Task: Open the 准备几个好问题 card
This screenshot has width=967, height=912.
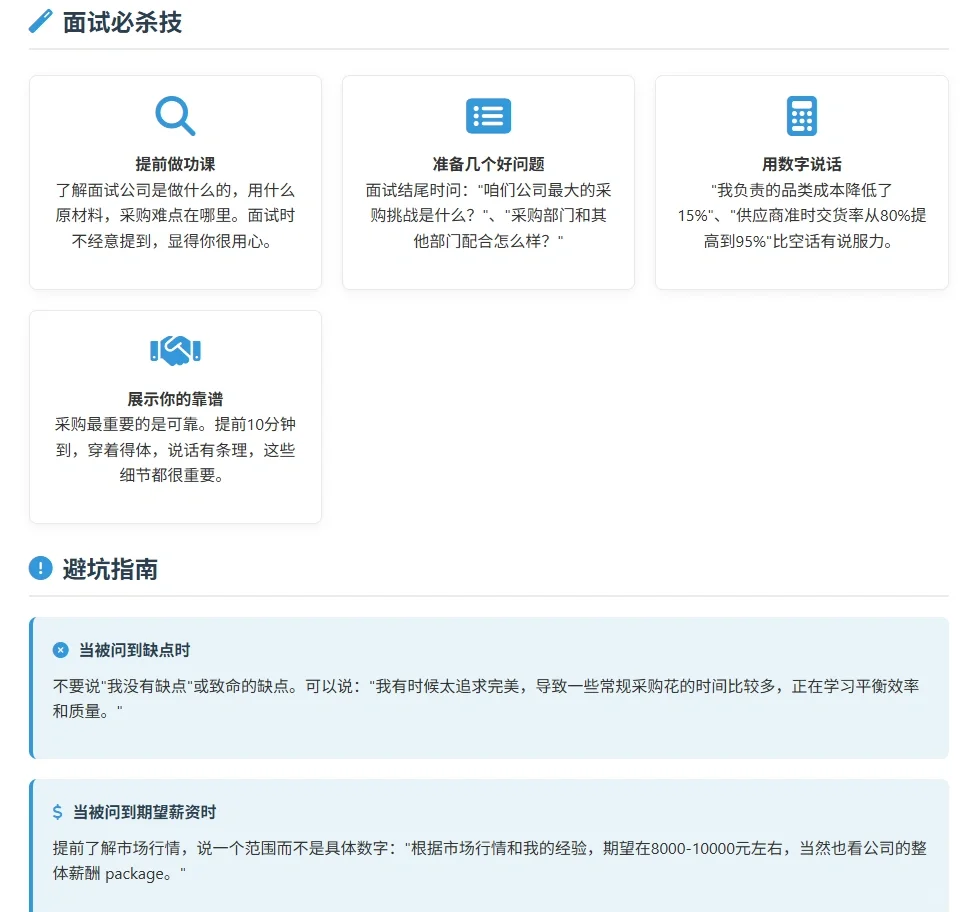Action: (x=488, y=182)
